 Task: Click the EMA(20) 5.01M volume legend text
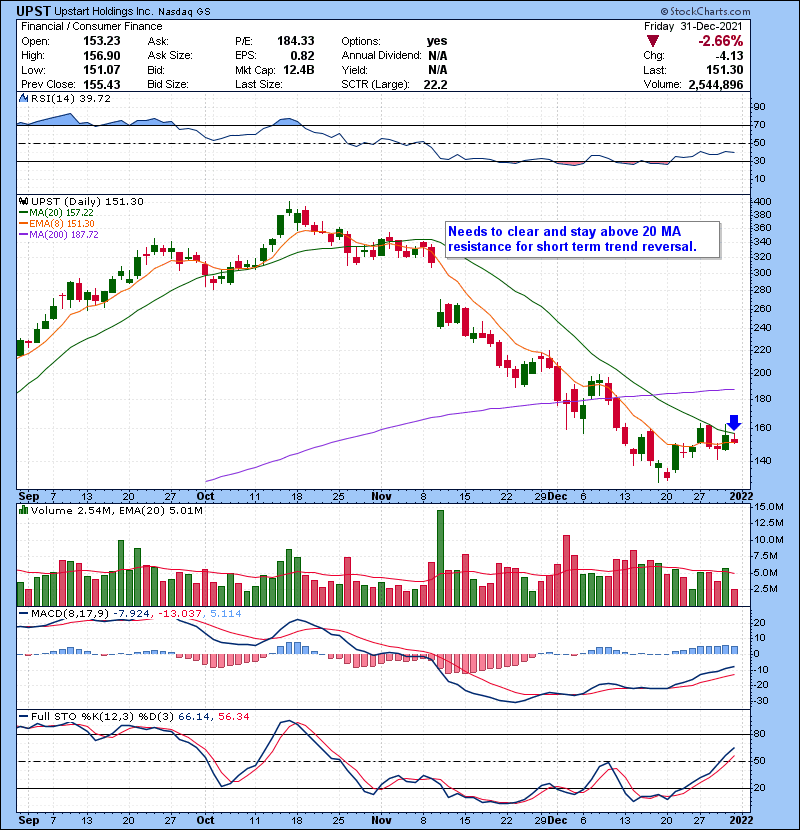pyautogui.click(x=163, y=510)
